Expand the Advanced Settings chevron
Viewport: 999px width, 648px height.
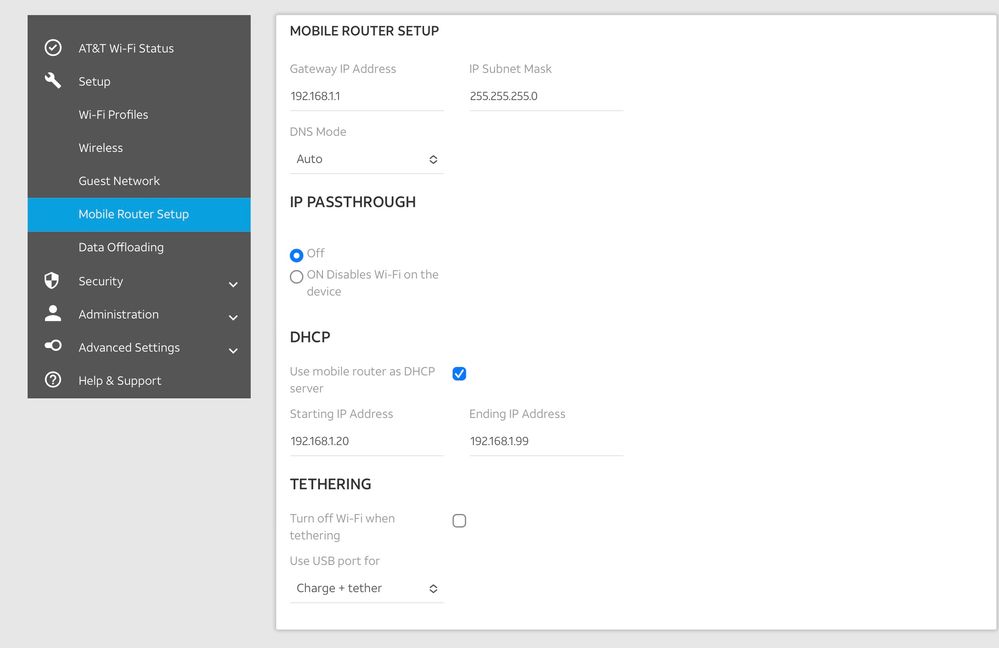pyautogui.click(x=233, y=350)
